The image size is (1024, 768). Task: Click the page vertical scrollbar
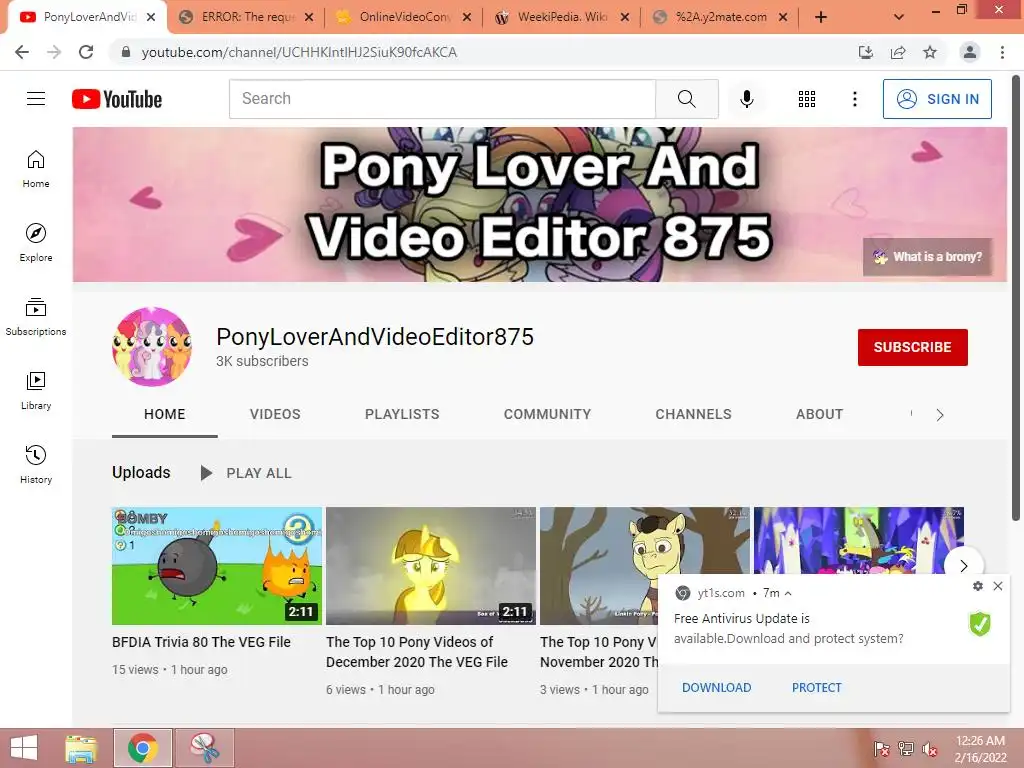[x=1016, y=297]
